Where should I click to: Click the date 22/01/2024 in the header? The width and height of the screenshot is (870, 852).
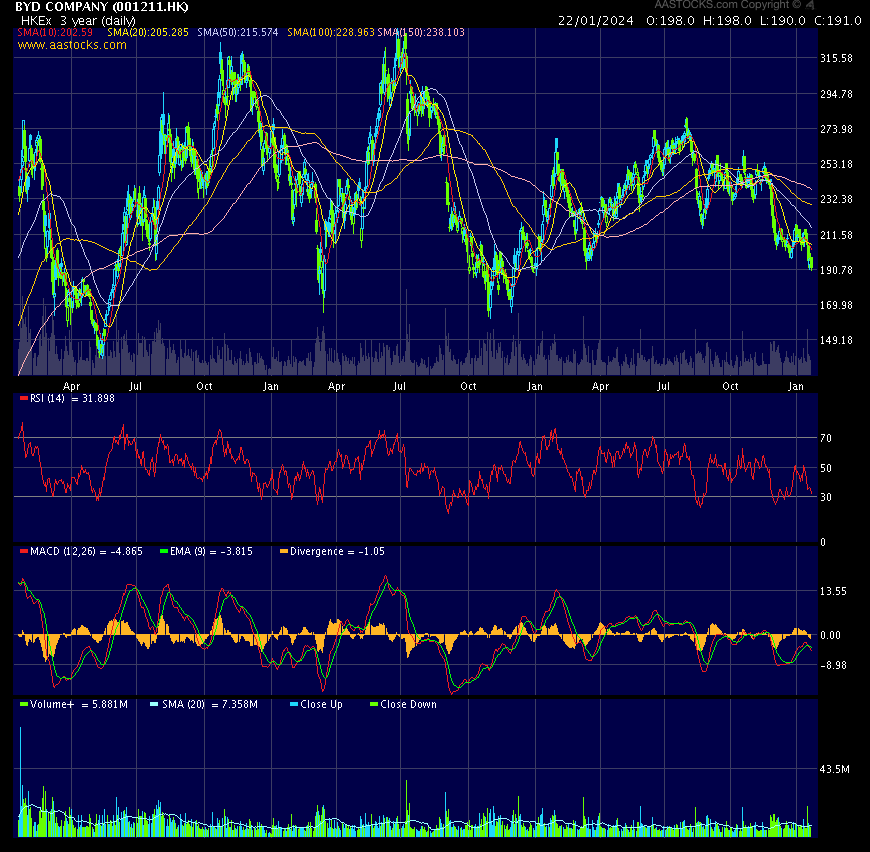tap(595, 21)
